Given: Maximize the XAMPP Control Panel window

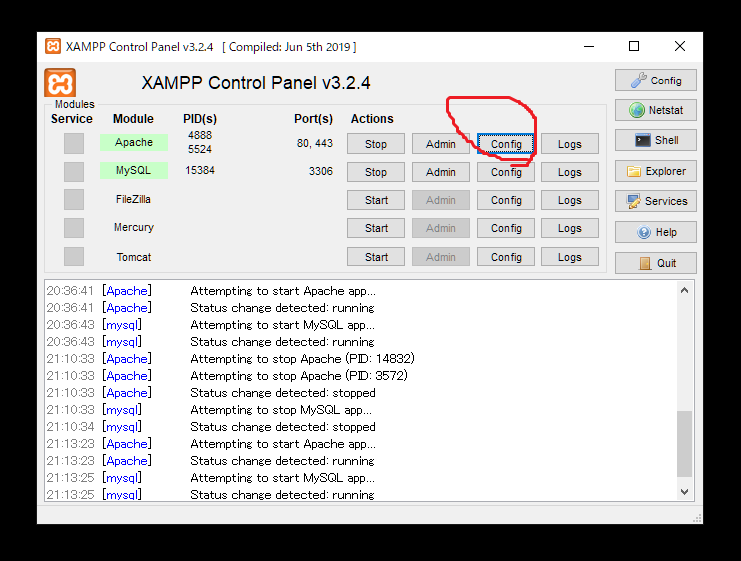Looking at the screenshot, I should point(634,46).
